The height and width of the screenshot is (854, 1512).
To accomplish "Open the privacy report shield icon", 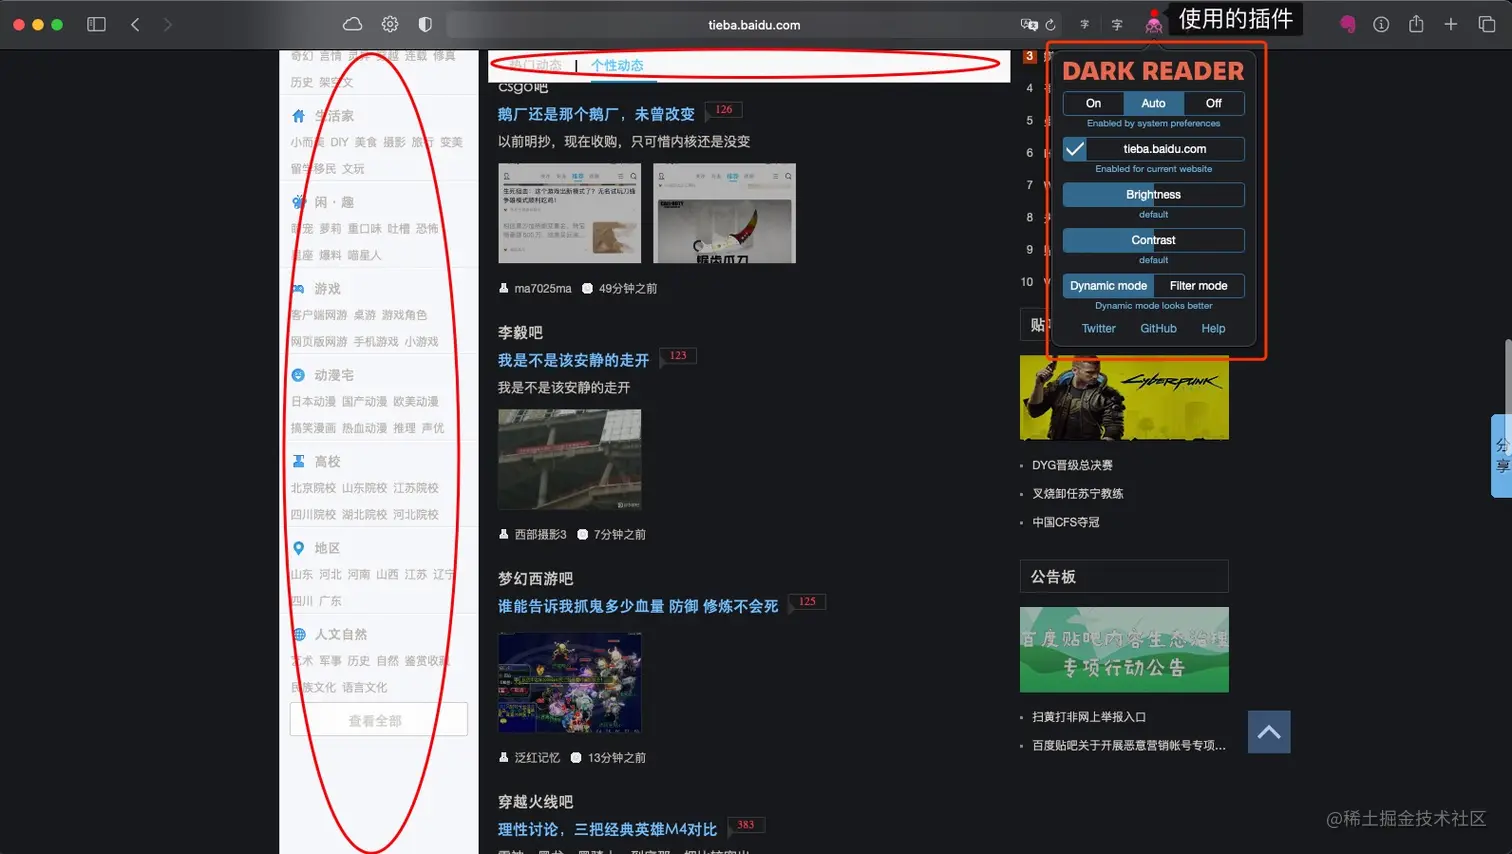I will point(425,24).
